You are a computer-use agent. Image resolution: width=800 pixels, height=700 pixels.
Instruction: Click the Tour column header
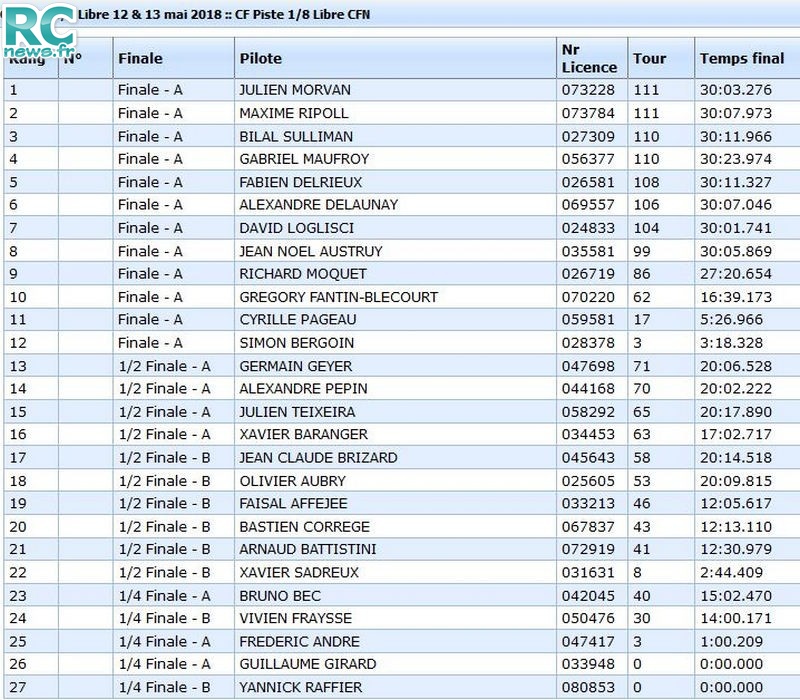[x=649, y=59]
